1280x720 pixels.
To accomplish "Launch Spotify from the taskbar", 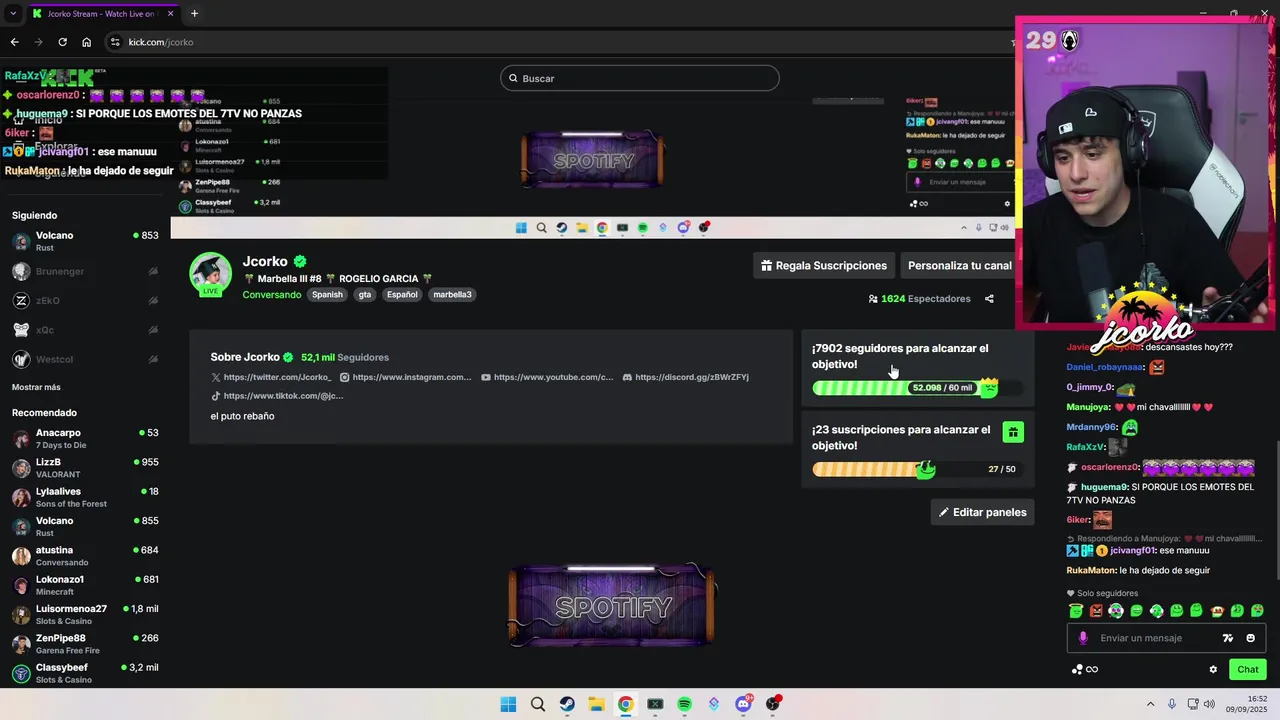I will pyautogui.click(x=684, y=704).
